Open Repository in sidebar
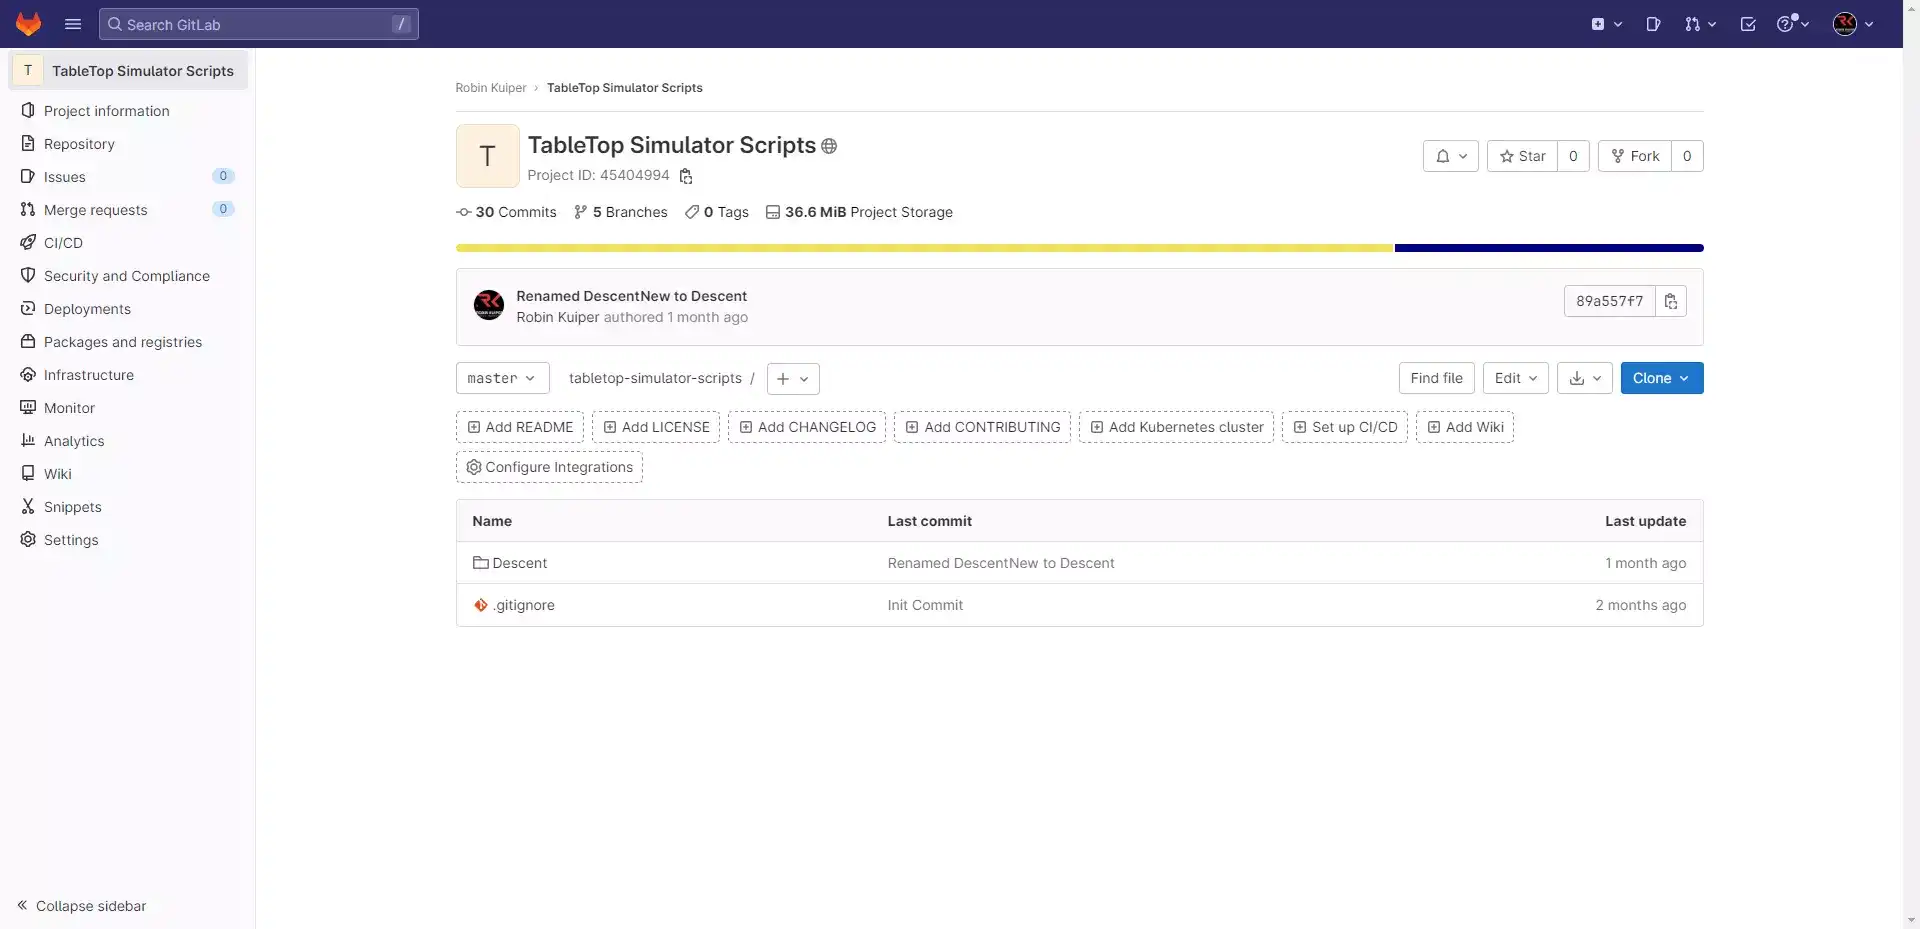The image size is (1920, 929). click(x=128, y=144)
